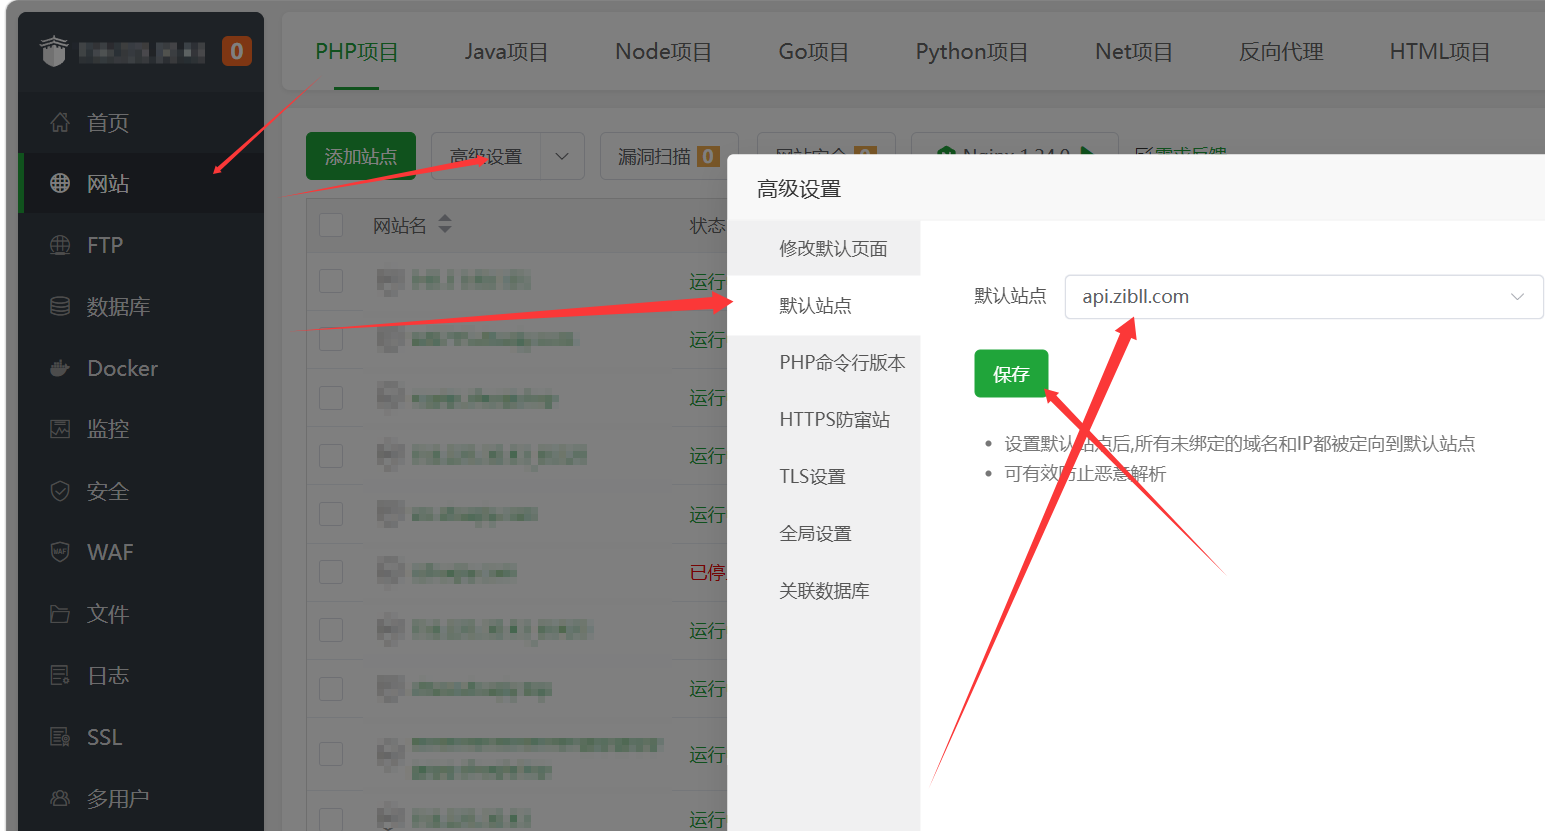Check the checkbox for the first website row
1545x831 pixels.
click(331, 281)
